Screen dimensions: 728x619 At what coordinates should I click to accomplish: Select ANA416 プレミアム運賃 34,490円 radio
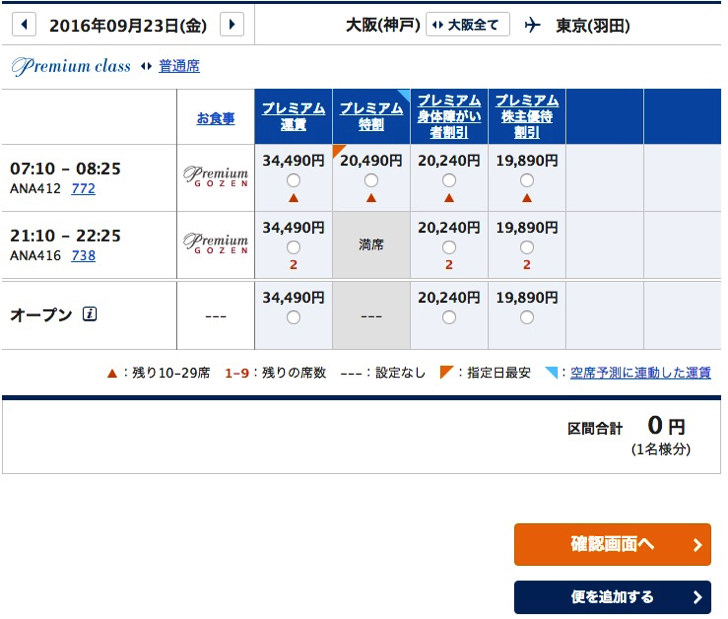click(293, 248)
